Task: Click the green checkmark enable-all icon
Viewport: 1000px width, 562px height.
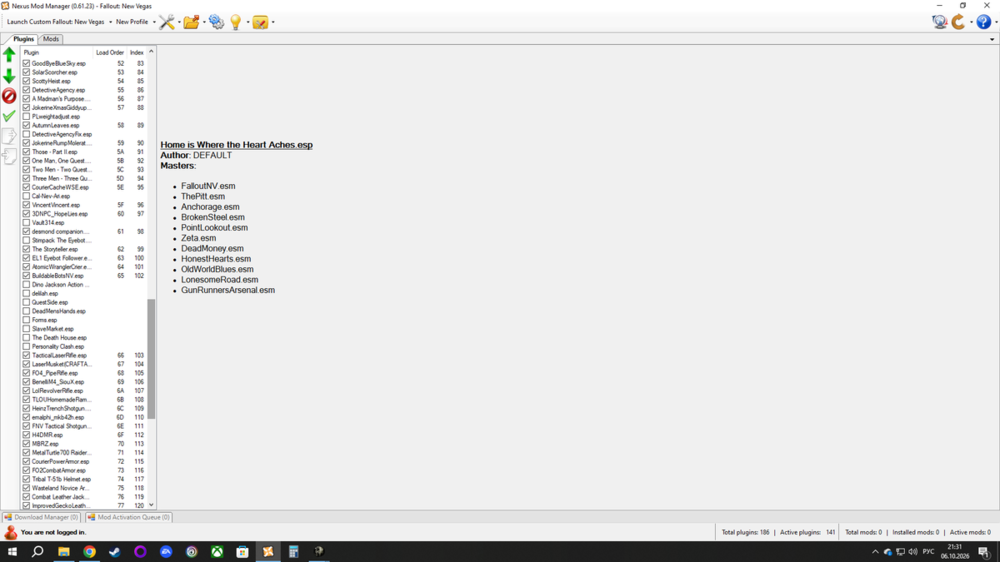Action: point(9,116)
